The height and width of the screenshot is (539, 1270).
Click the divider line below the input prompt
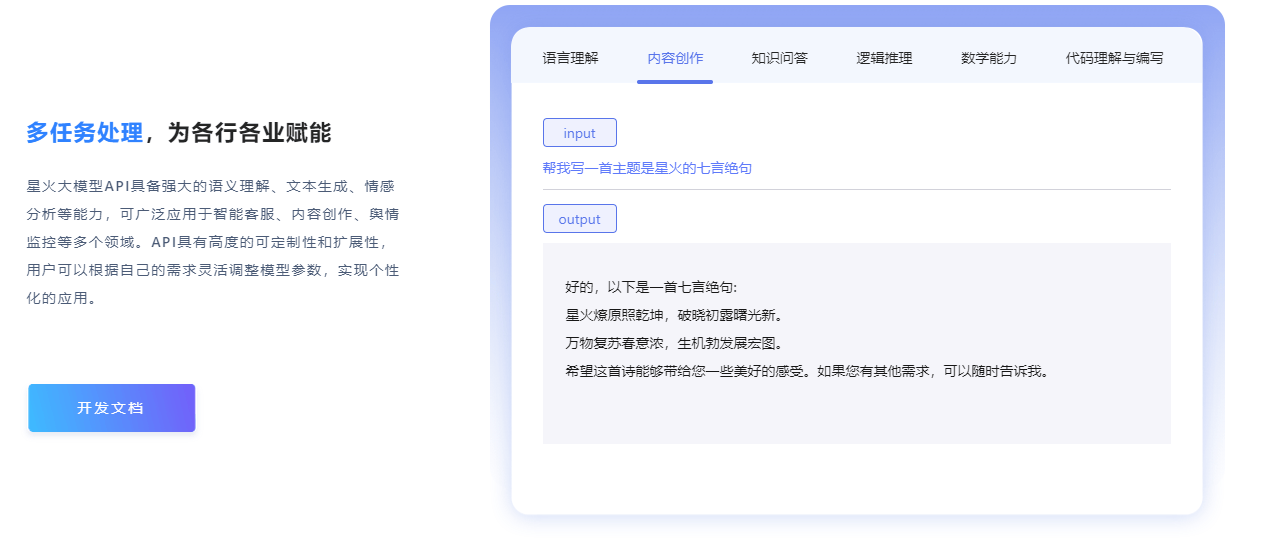pos(856,189)
